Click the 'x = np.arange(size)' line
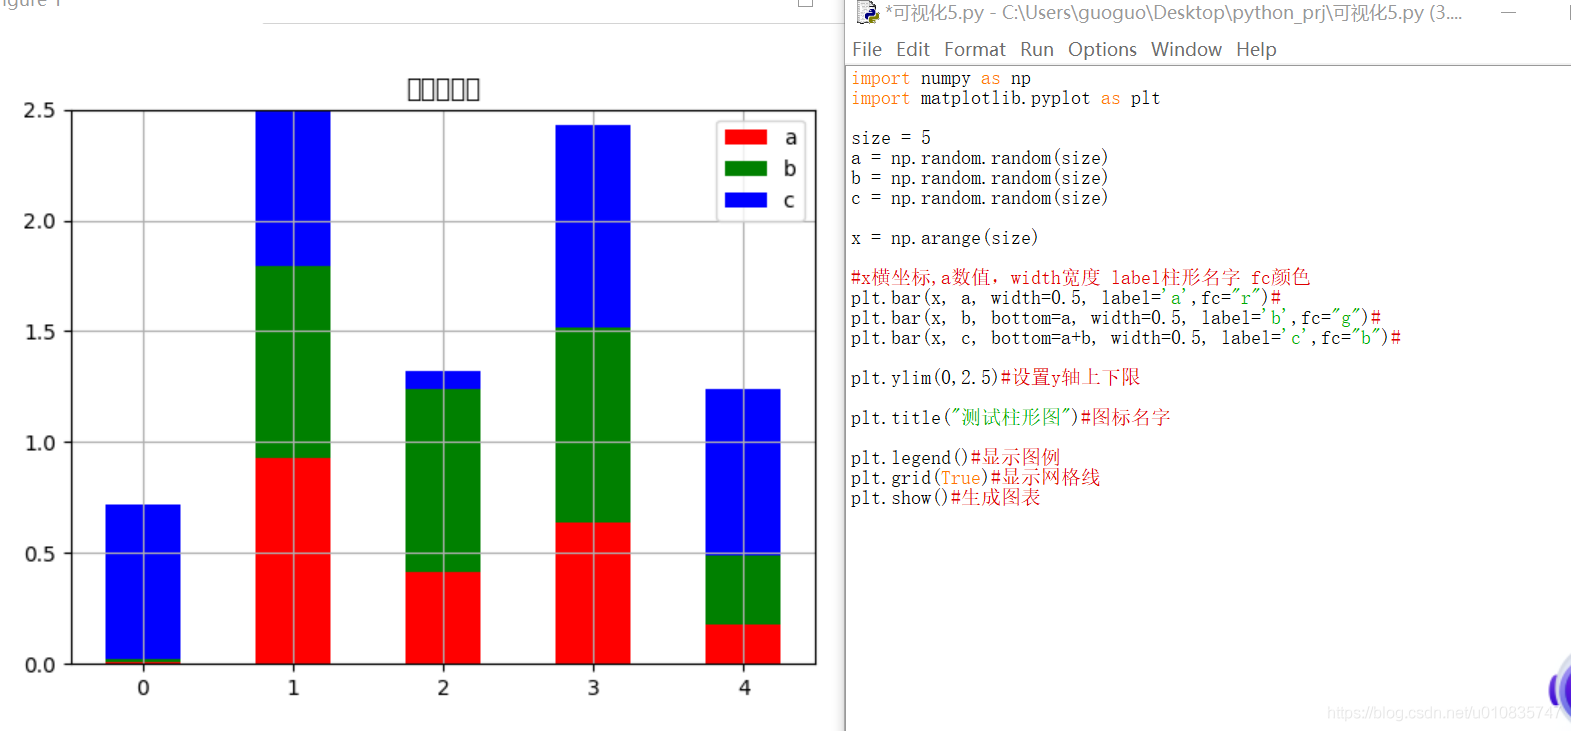 (945, 238)
